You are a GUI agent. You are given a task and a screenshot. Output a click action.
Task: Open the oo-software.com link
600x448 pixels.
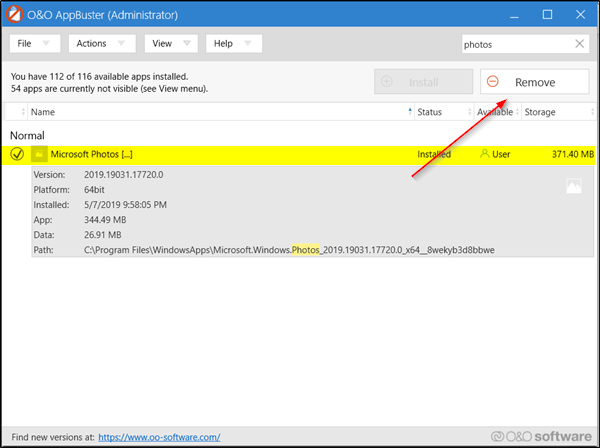[159, 437]
